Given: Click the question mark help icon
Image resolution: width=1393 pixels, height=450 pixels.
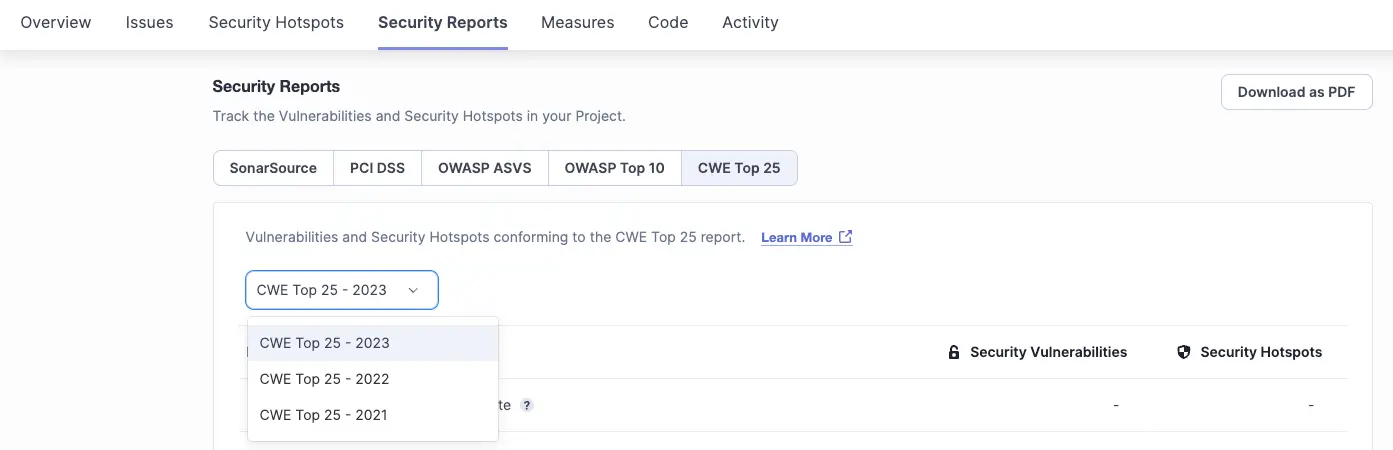Looking at the screenshot, I should (x=527, y=406).
